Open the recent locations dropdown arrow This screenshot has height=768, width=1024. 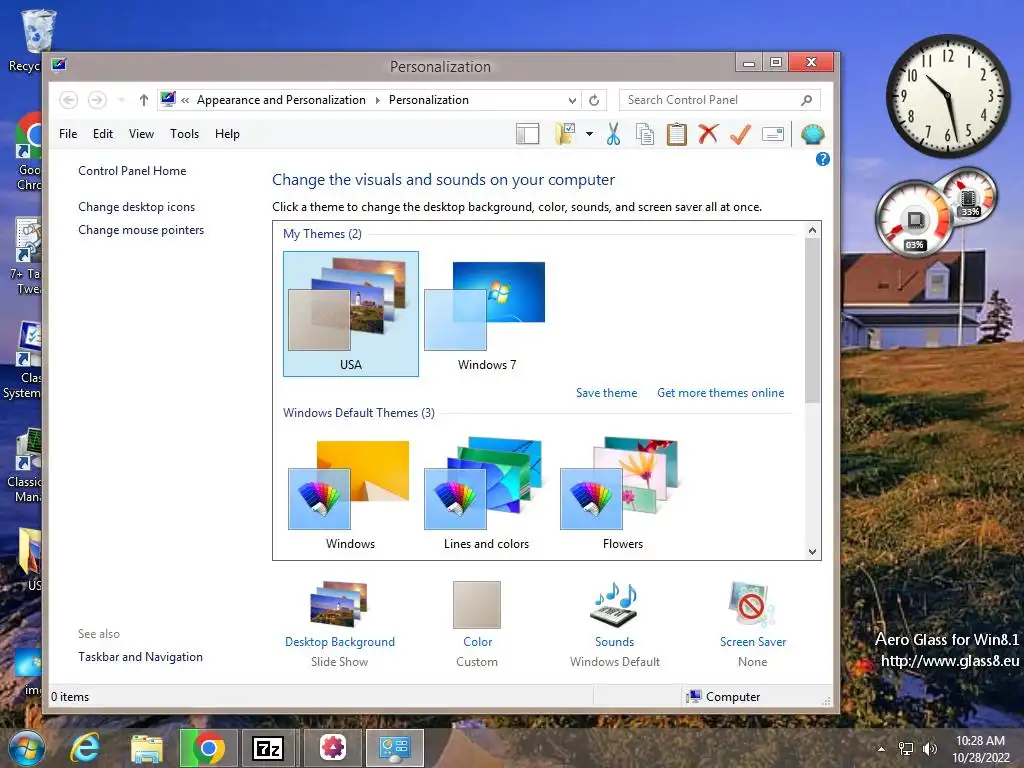121,100
